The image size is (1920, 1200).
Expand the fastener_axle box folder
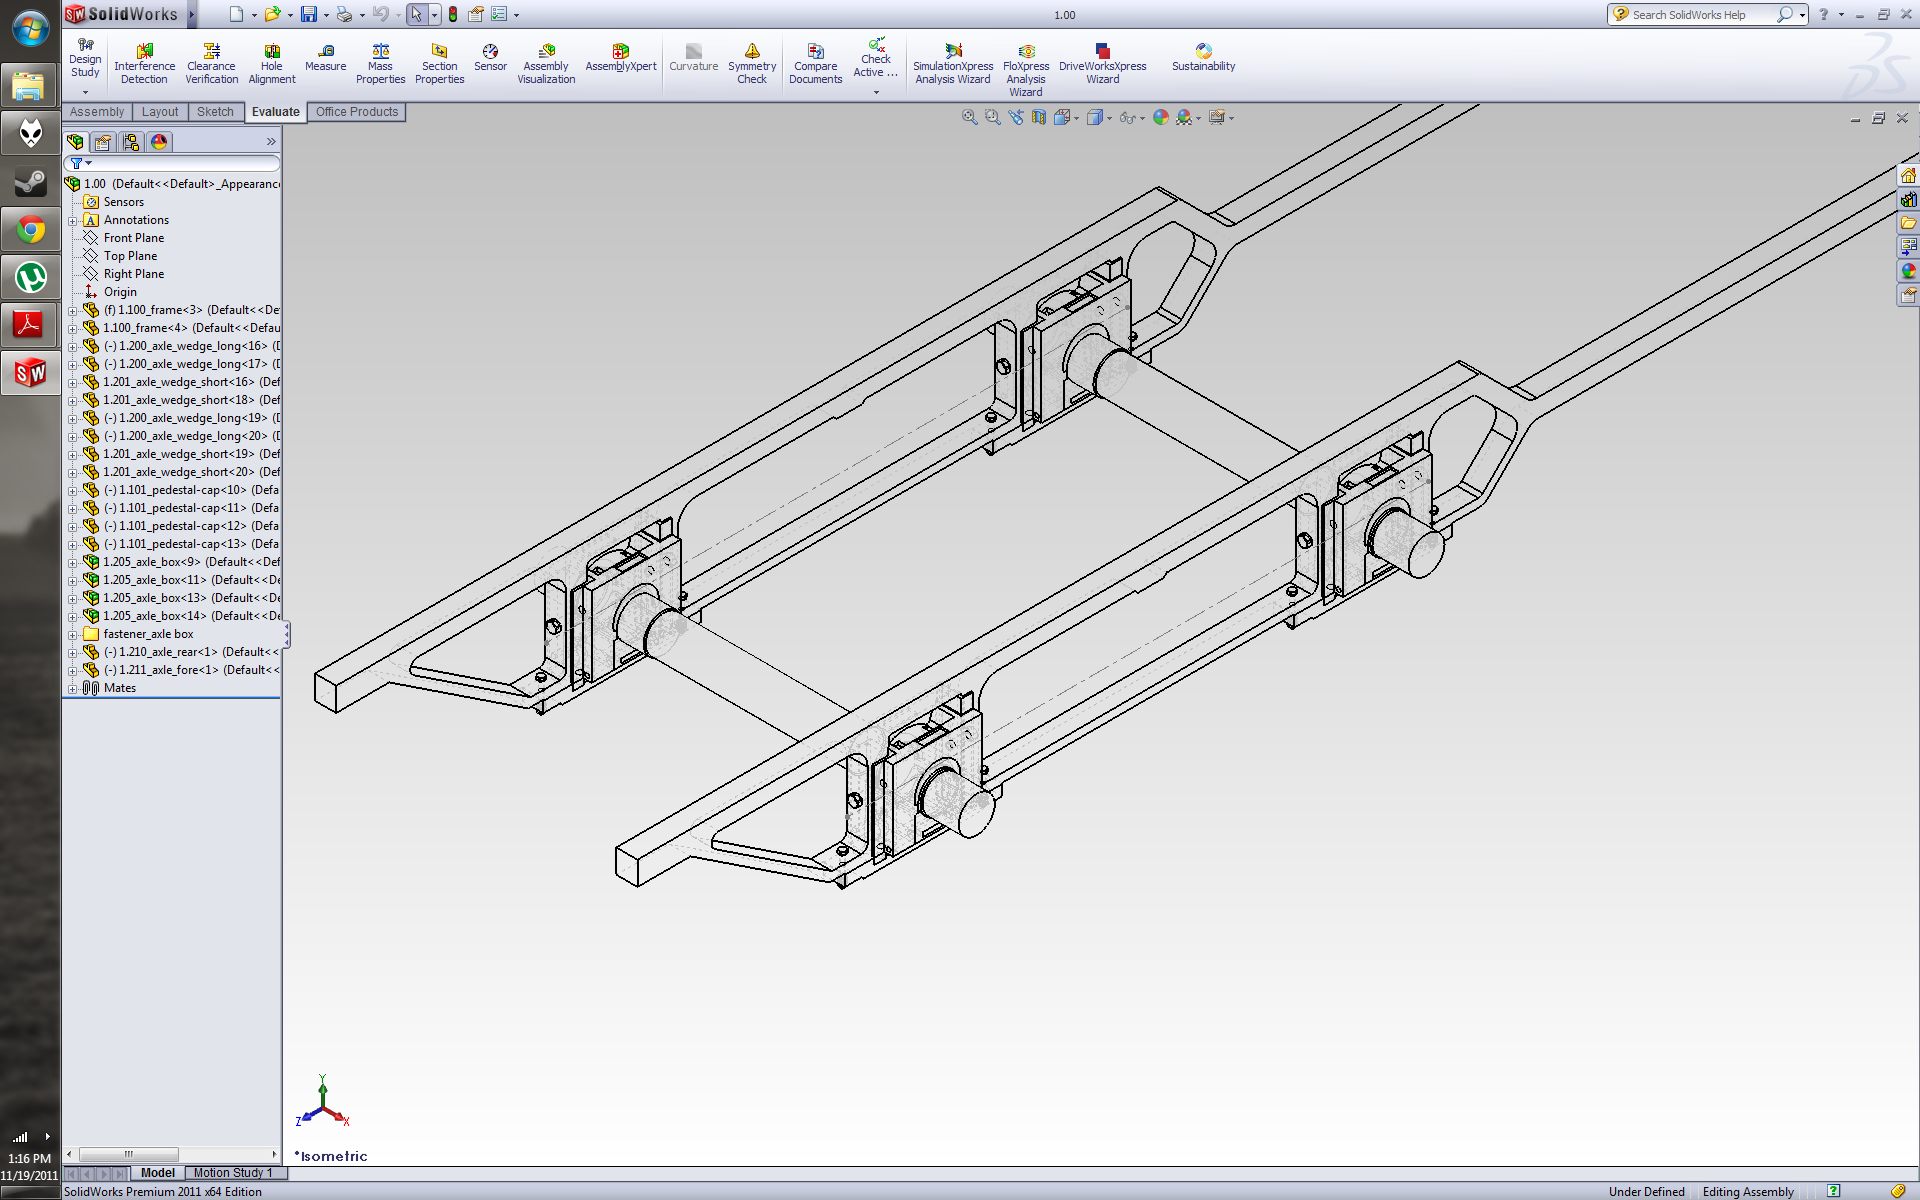(x=72, y=633)
